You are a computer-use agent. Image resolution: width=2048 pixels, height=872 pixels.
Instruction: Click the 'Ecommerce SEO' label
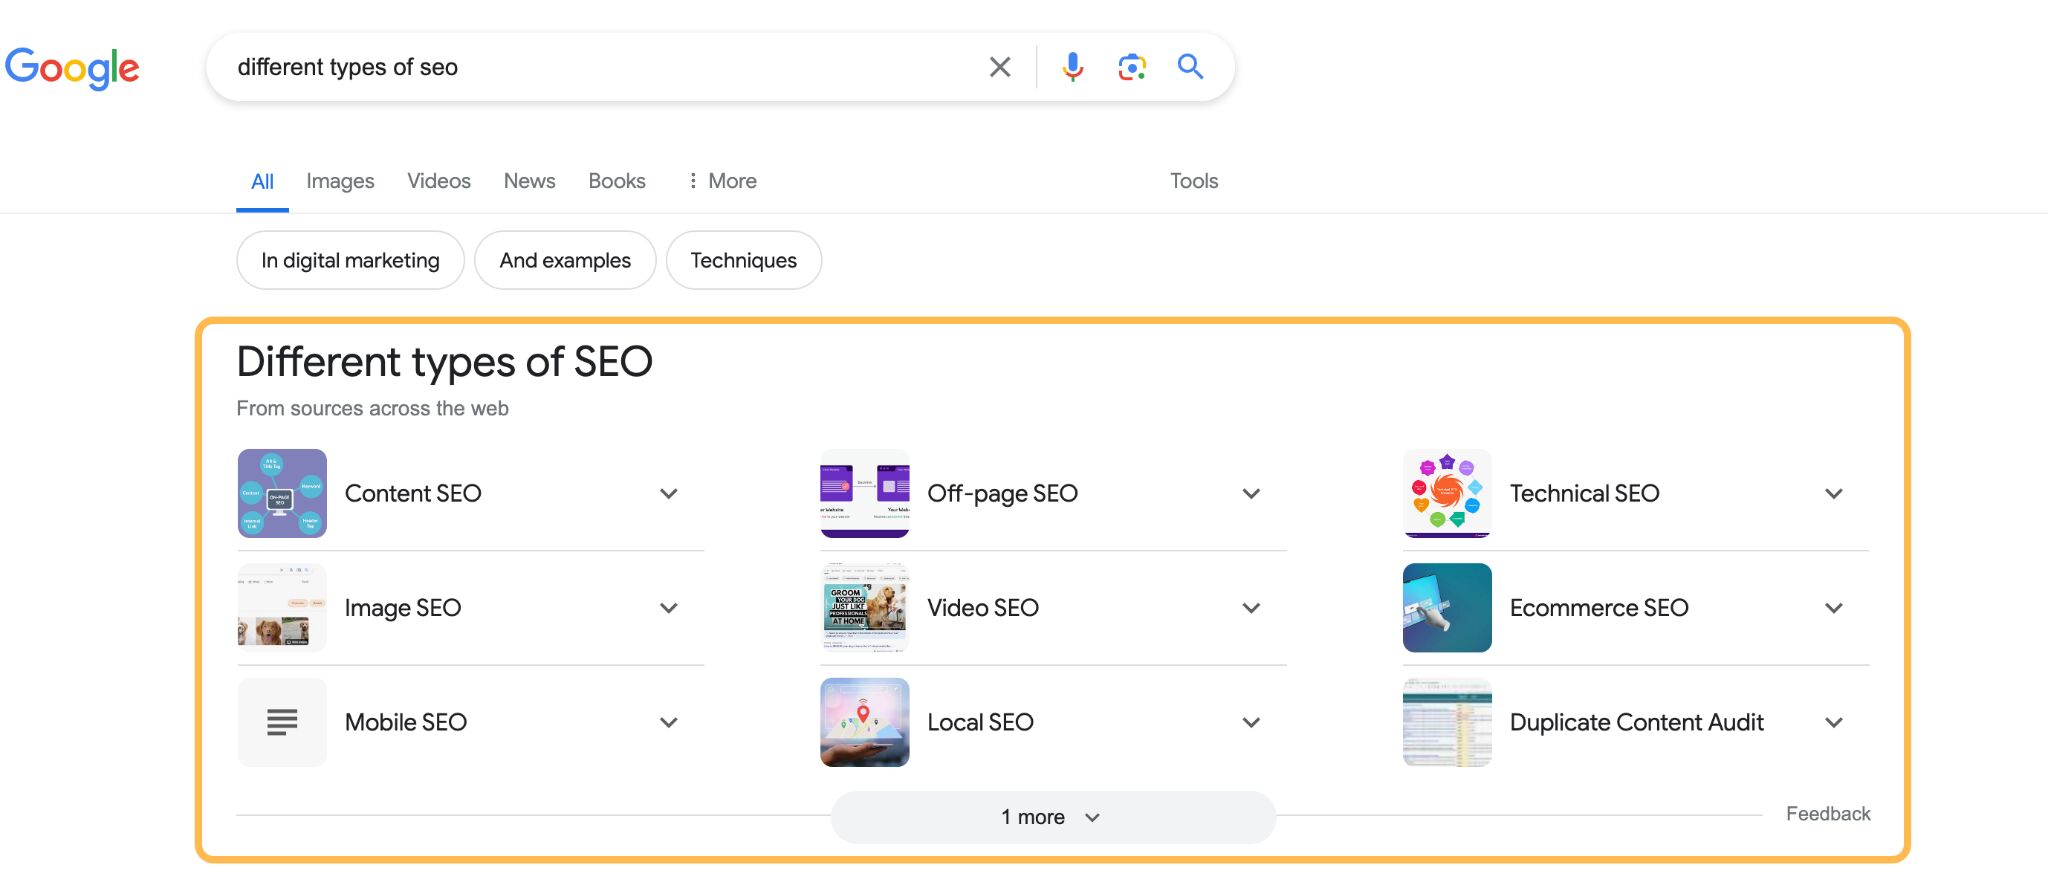click(1599, 608)
